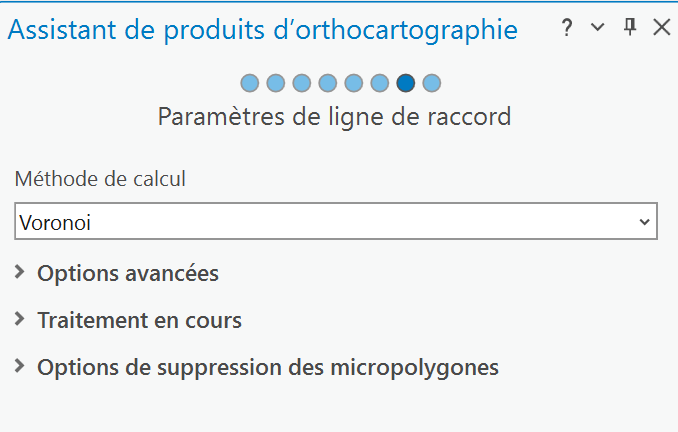
Task: Jump to the second wizard step dot
Action: click(276, 83)
